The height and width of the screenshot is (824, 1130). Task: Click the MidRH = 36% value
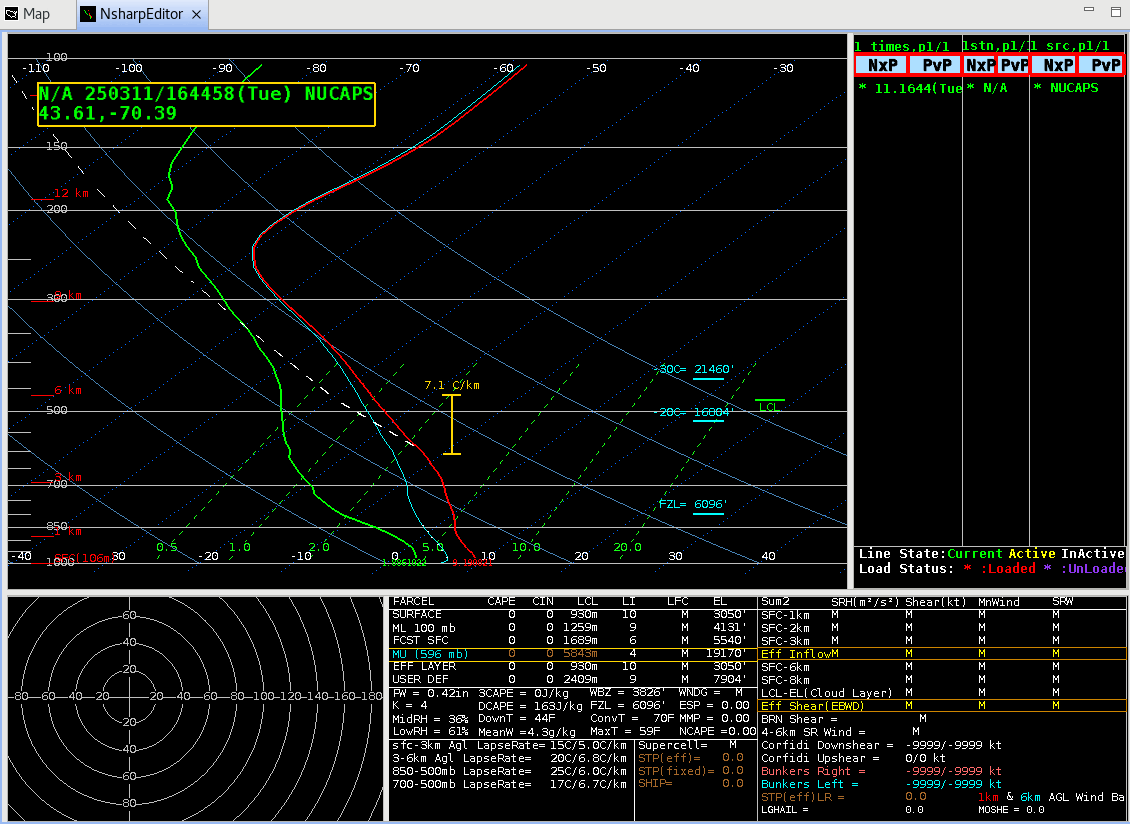click(430, 719)
